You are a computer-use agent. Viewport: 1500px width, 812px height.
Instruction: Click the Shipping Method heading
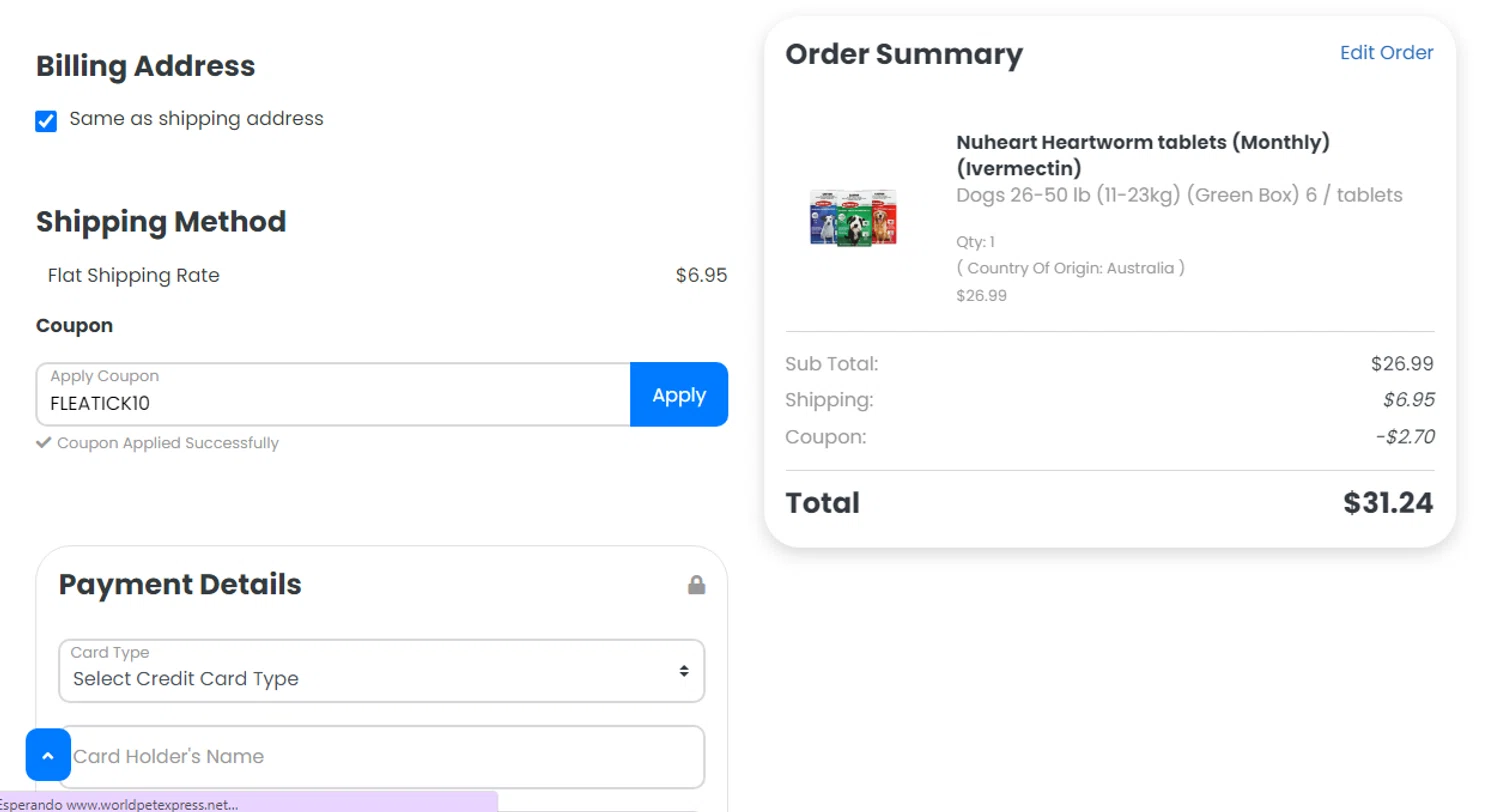161,221
